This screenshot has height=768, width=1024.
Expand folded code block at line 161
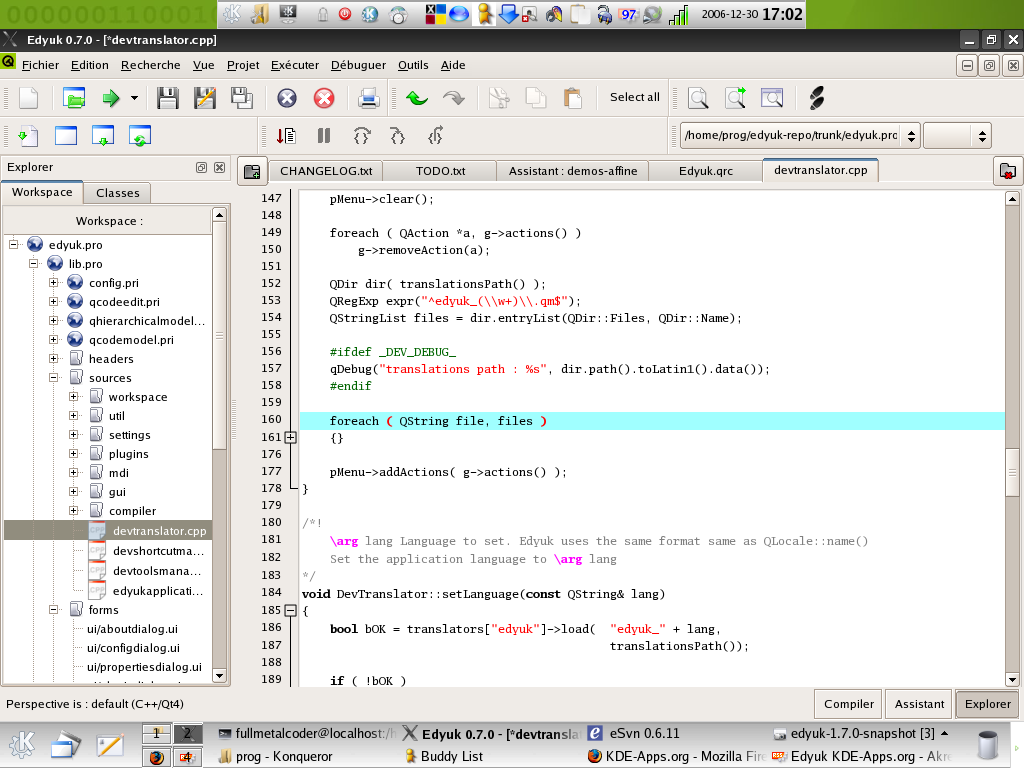point(291,438)
